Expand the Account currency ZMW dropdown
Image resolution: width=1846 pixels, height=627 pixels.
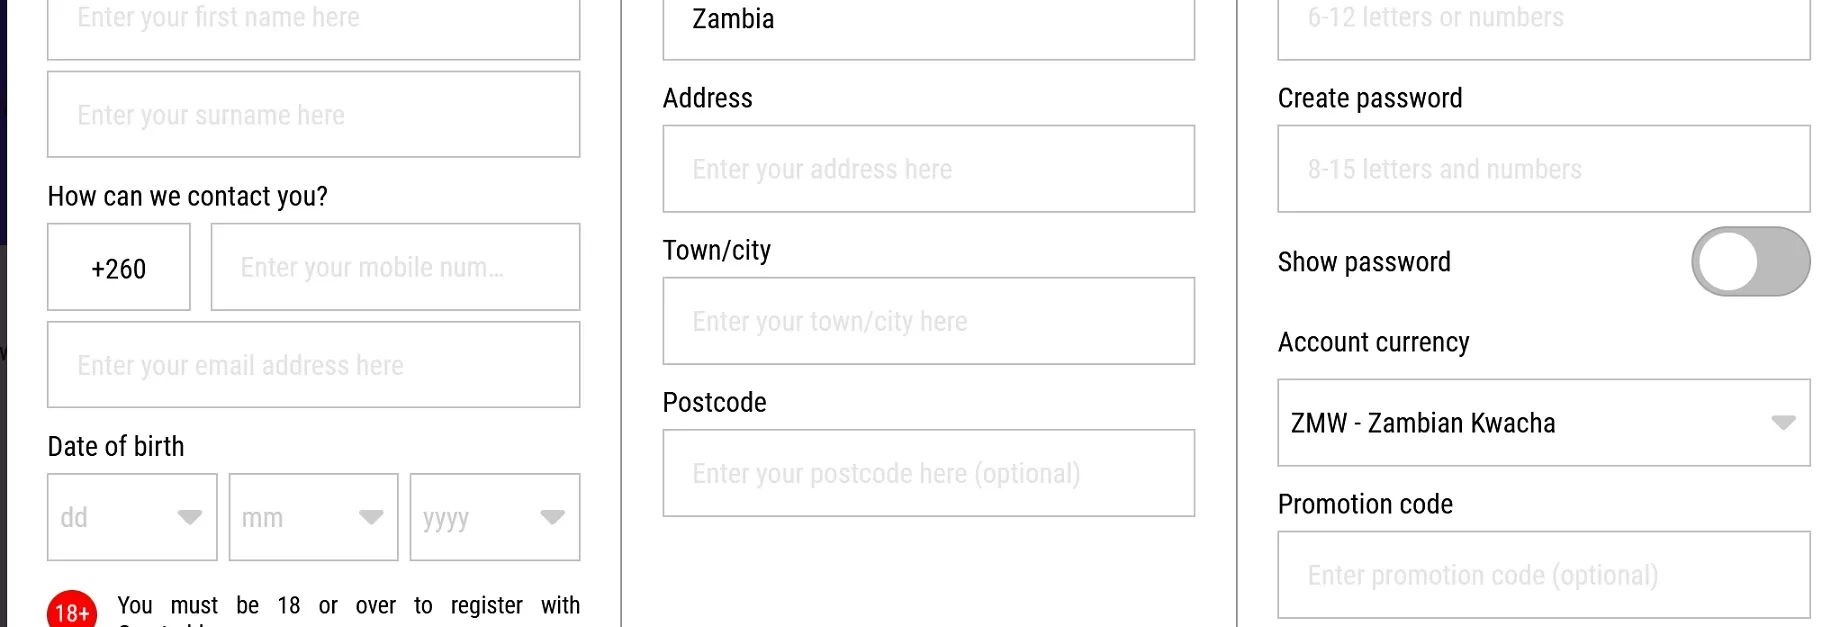pyautogui.click(x=1543, y=423)
